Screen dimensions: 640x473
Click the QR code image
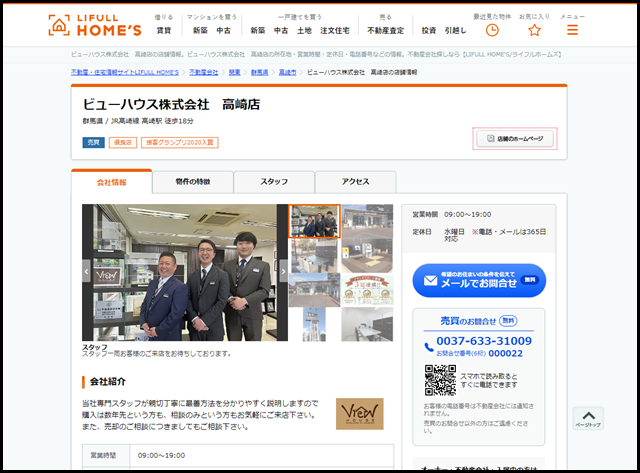click(440, 380)
